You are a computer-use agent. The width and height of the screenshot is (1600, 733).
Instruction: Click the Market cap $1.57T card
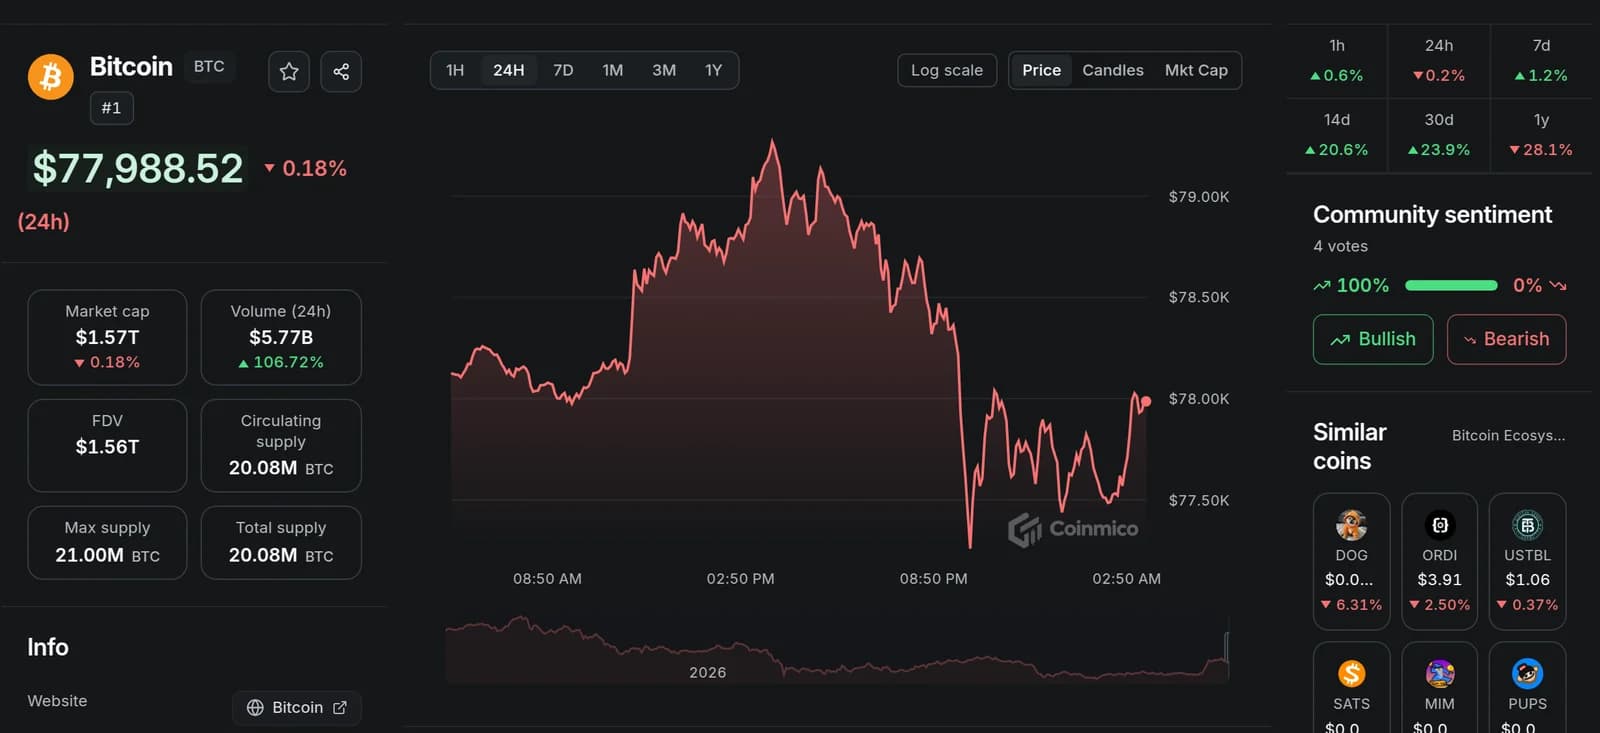tap(107, 337)
